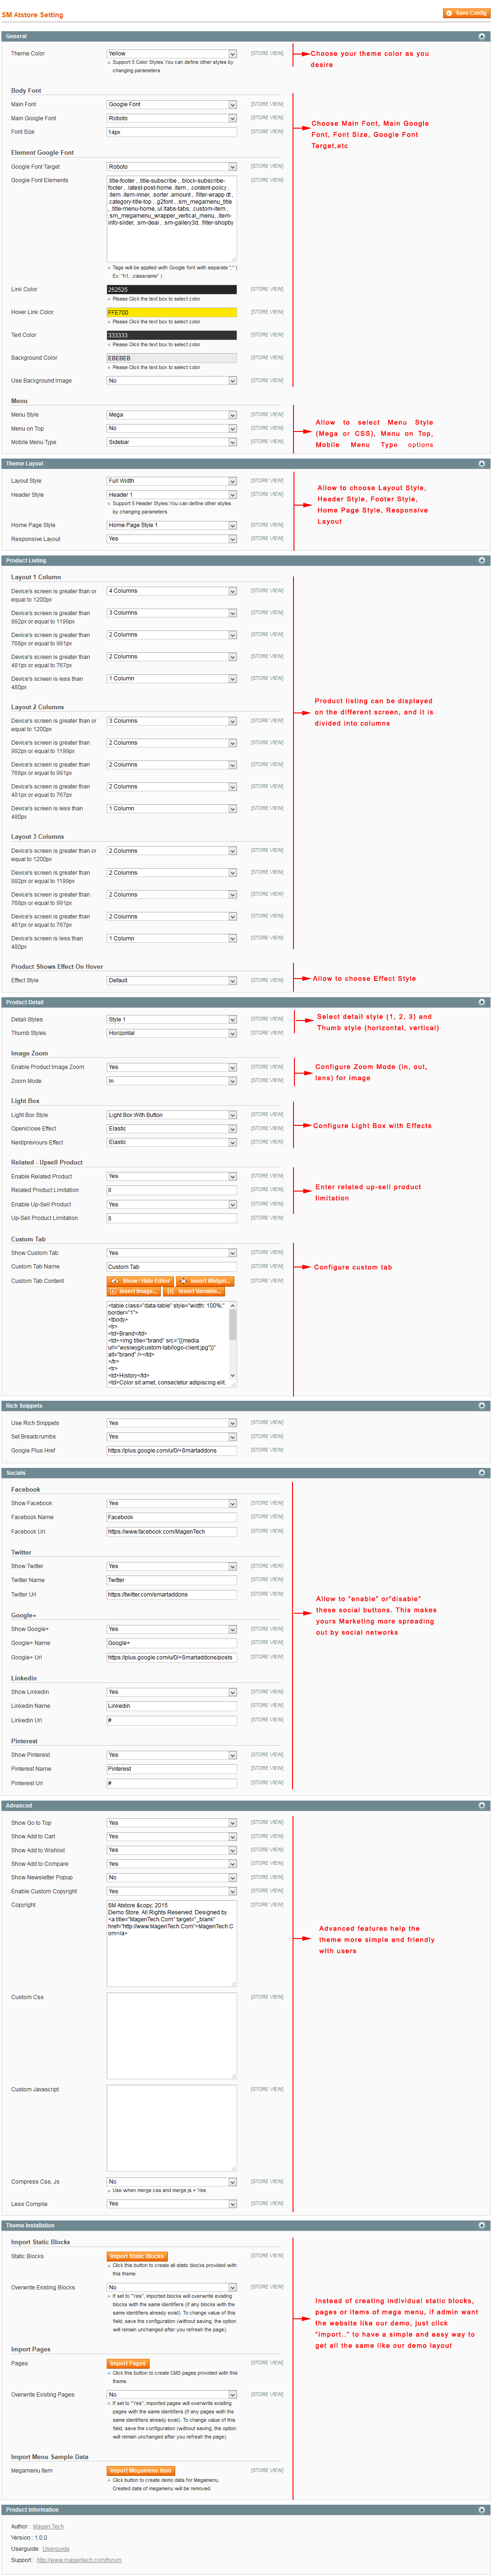
Task: Open the Show Custom Tab dropdown
Action: point(172,1253)
